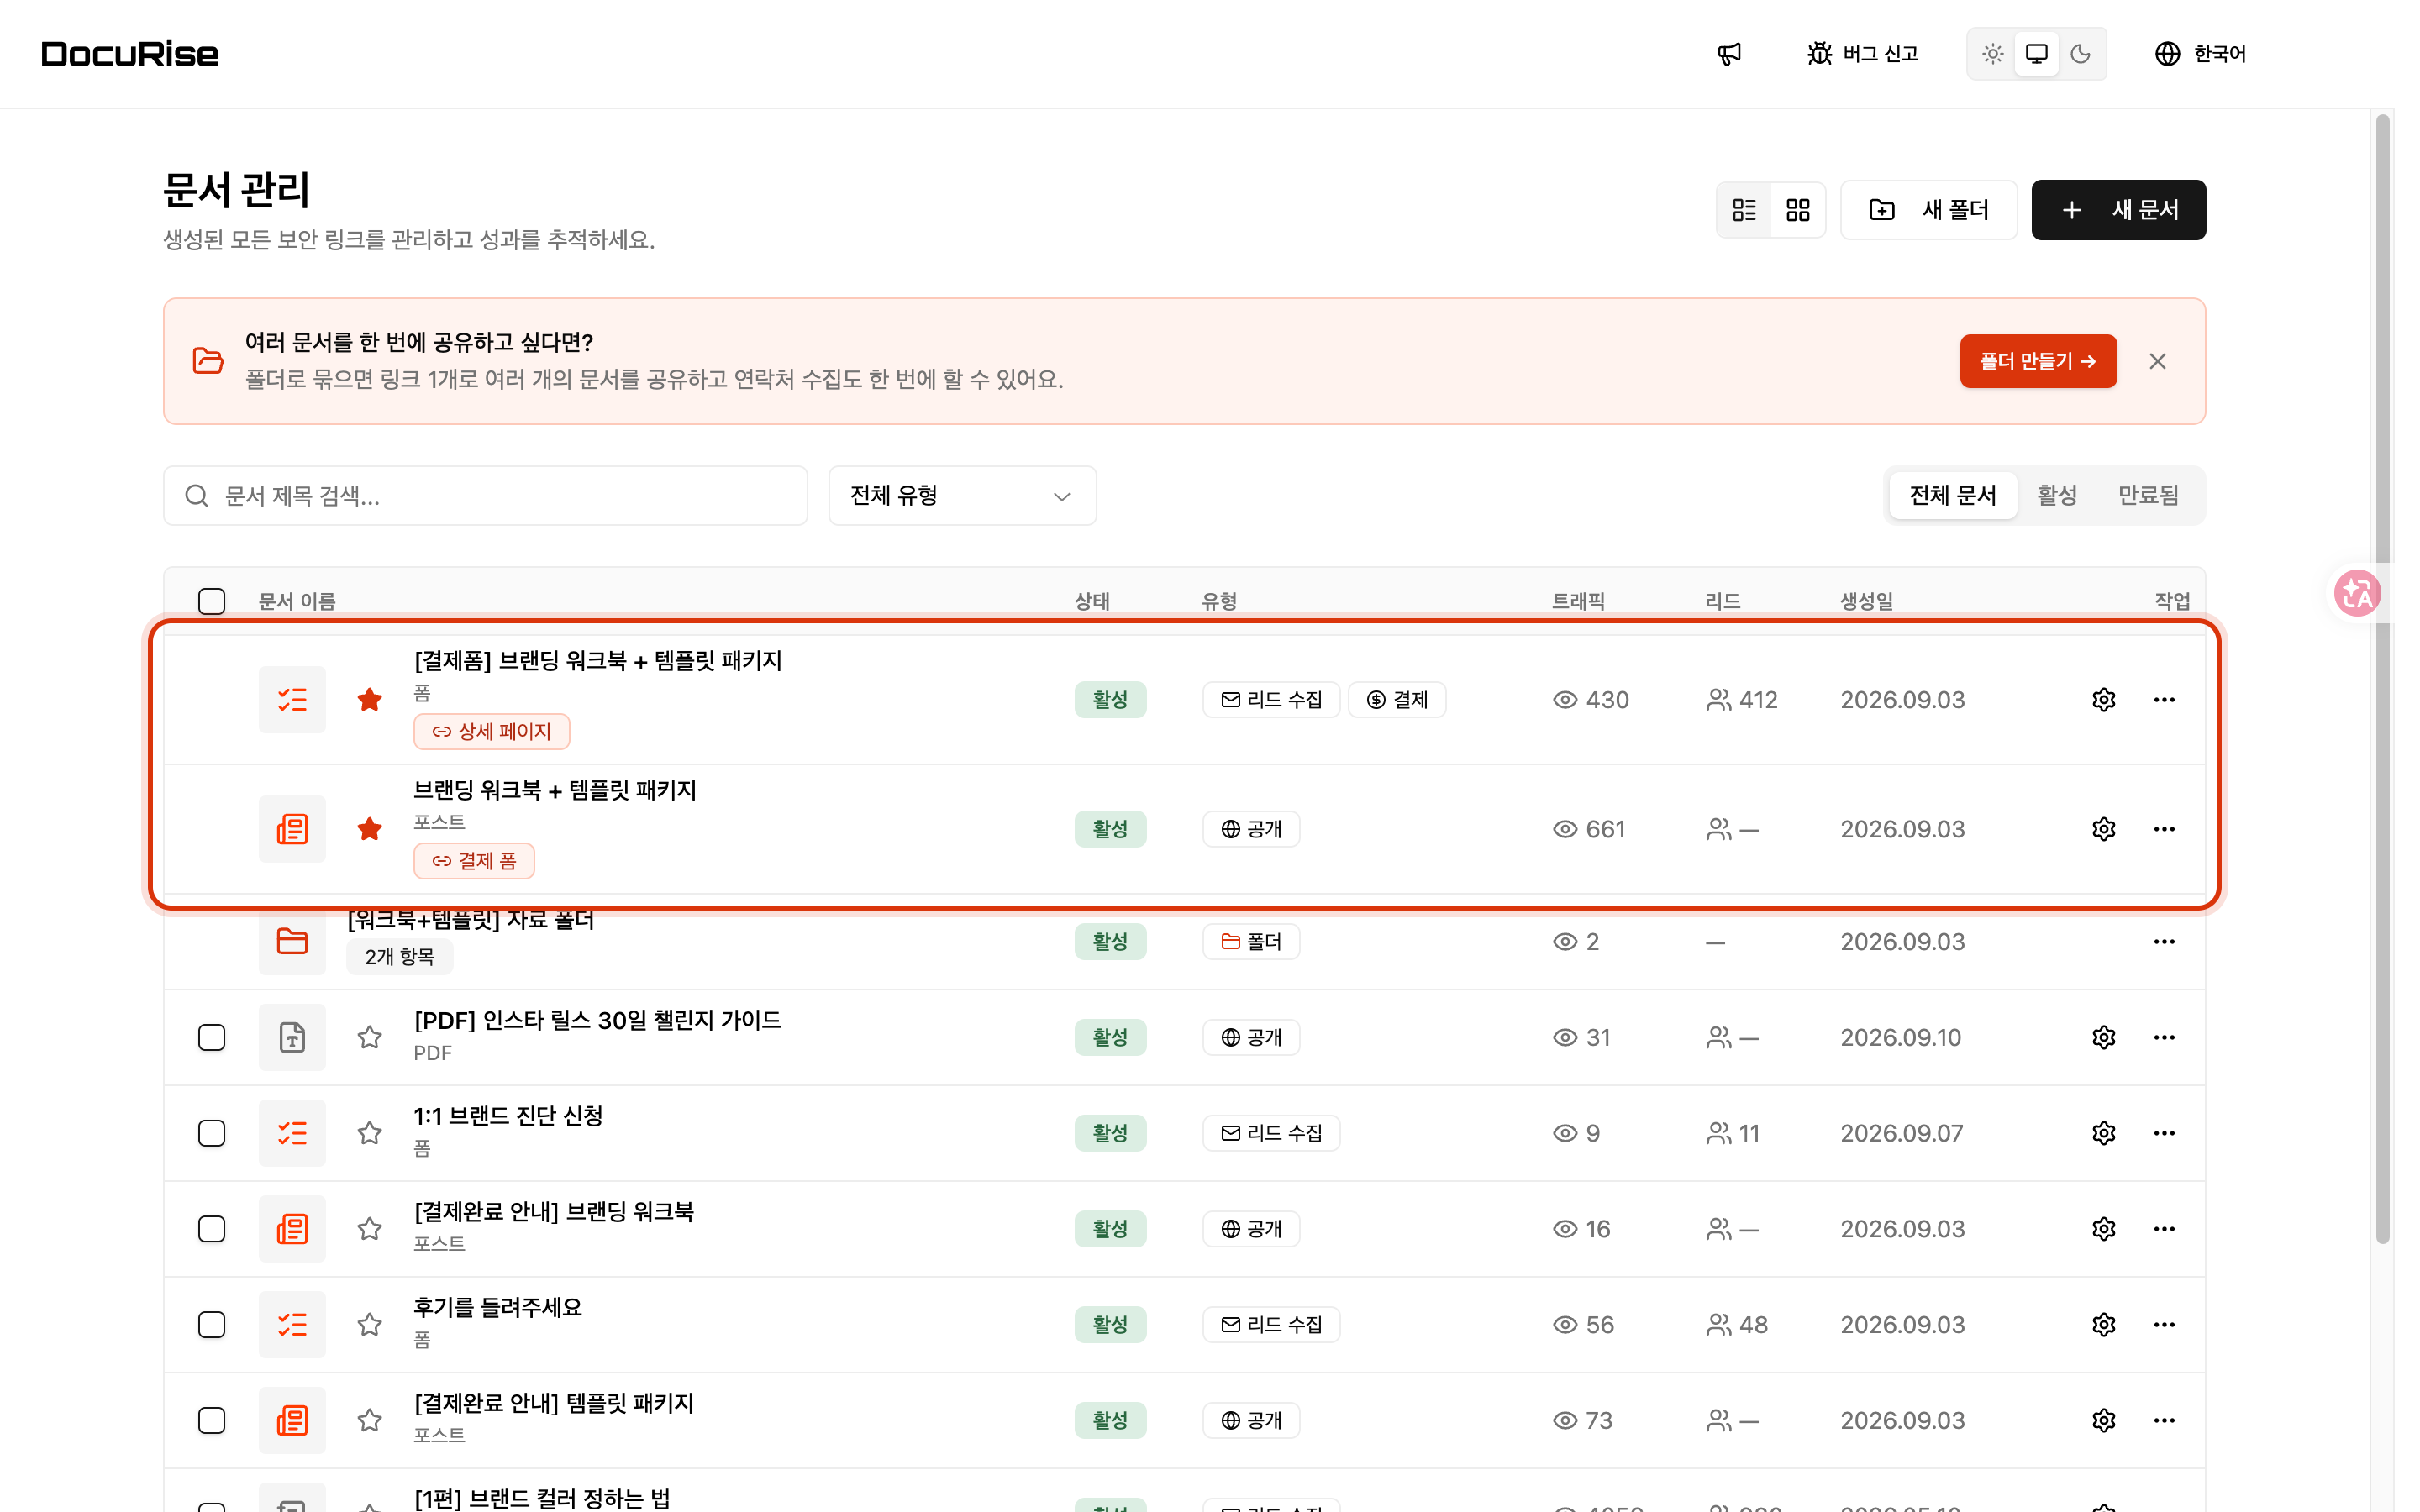The width and height of the screenshot is (2420, 1512).
Task: Dismiss the folder sharing banner
Action: click(x=2157, y=361)
